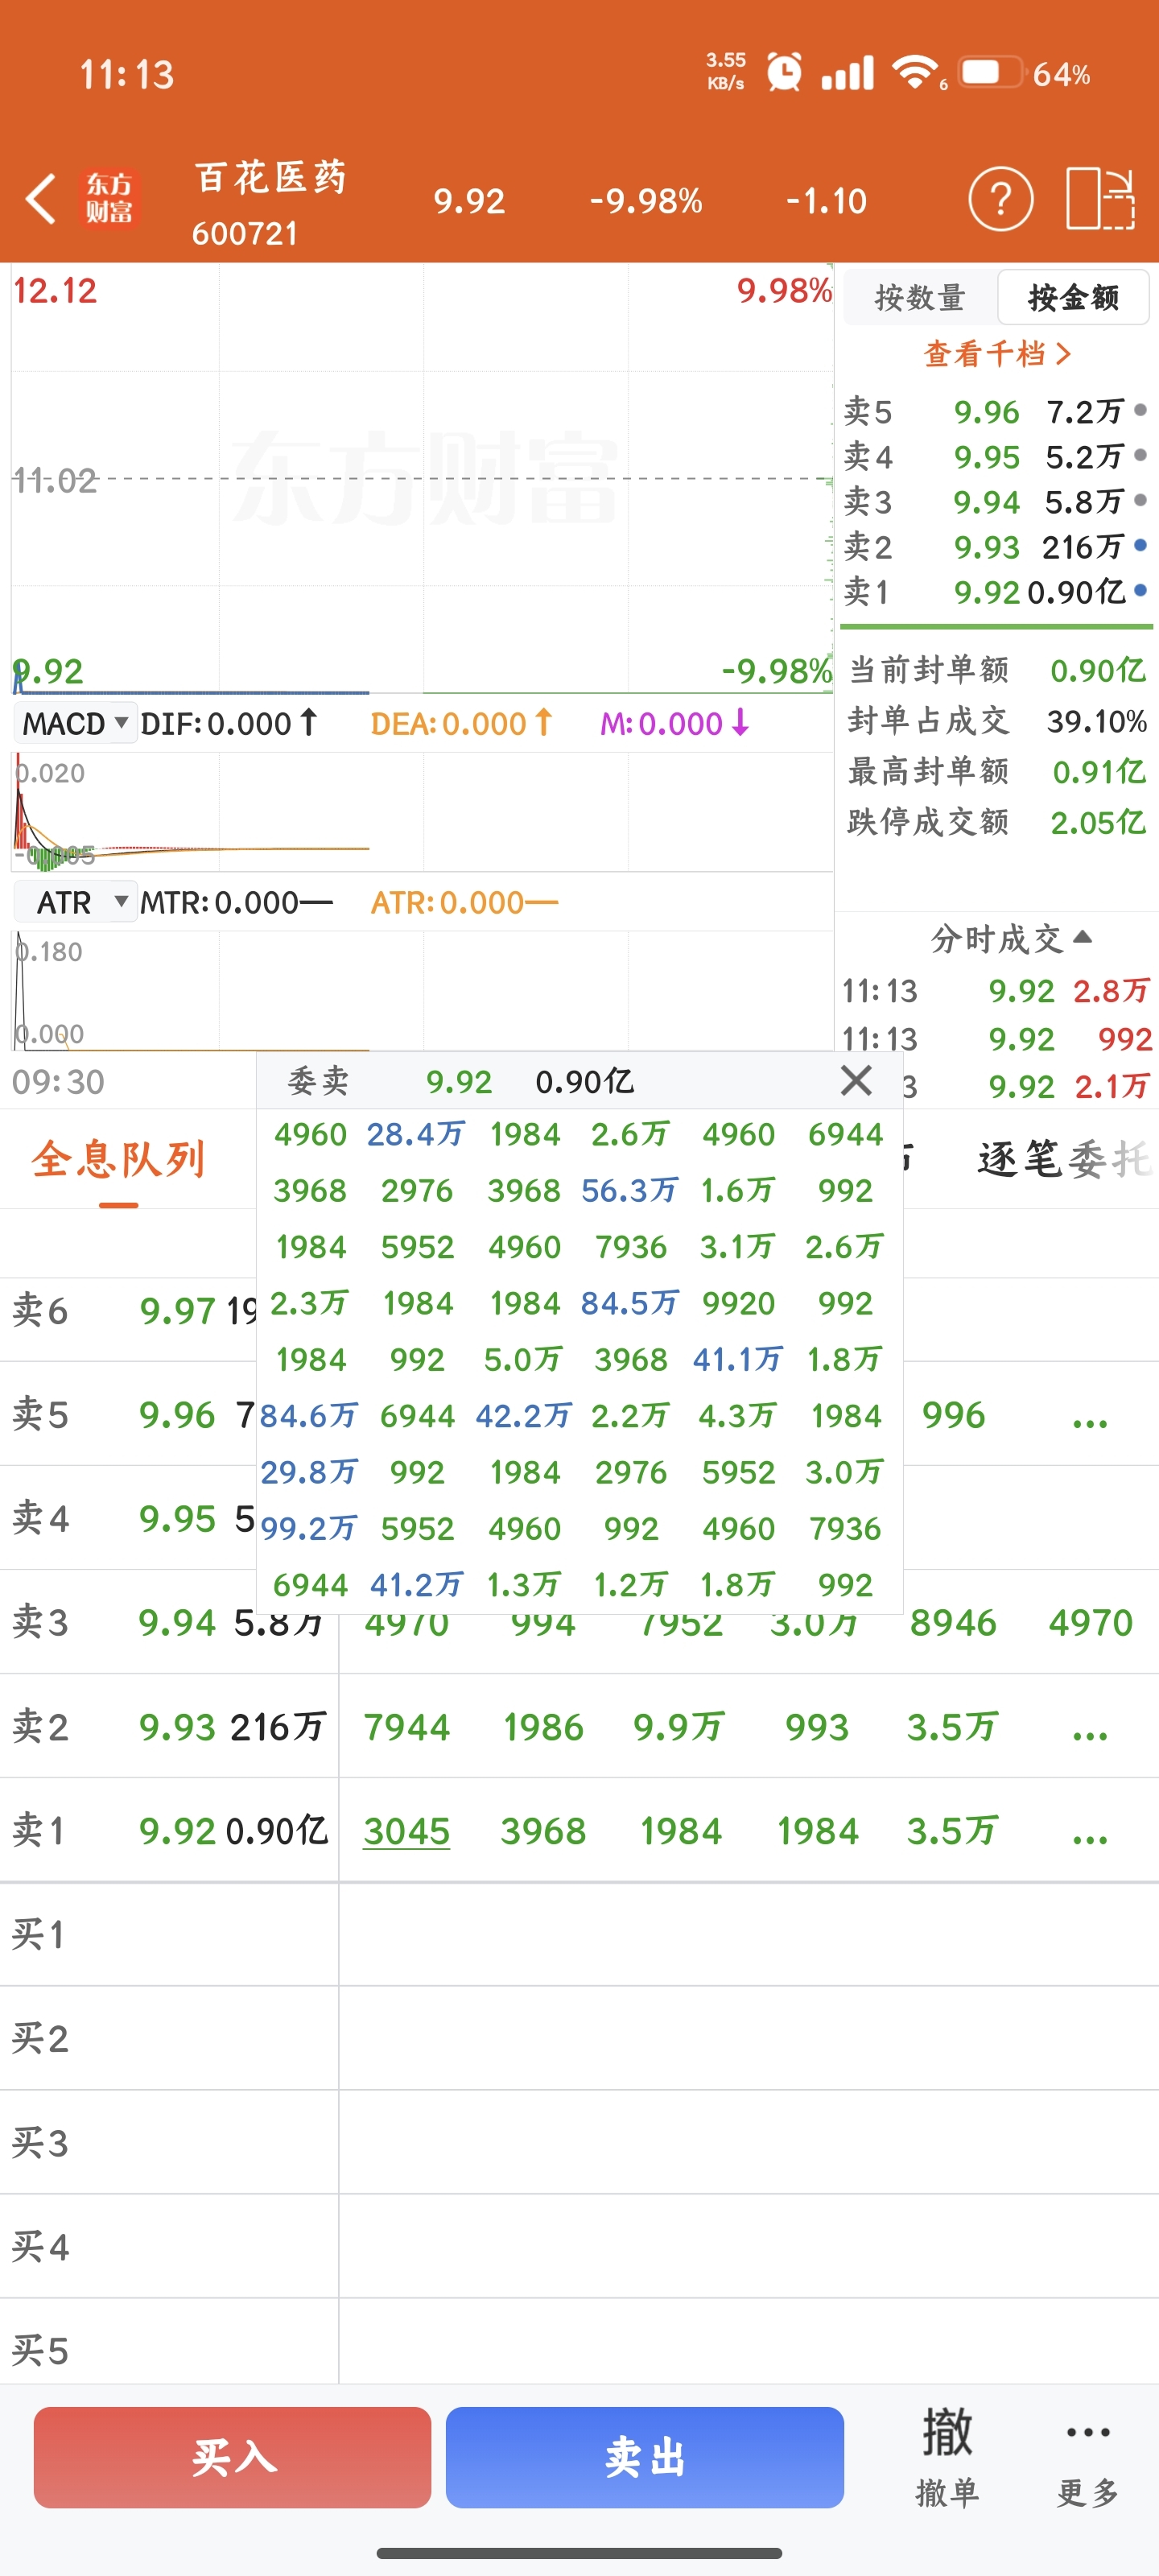Tap the intraday price chart area
Screen dimensions: 1159x2576
coord(422,478)
